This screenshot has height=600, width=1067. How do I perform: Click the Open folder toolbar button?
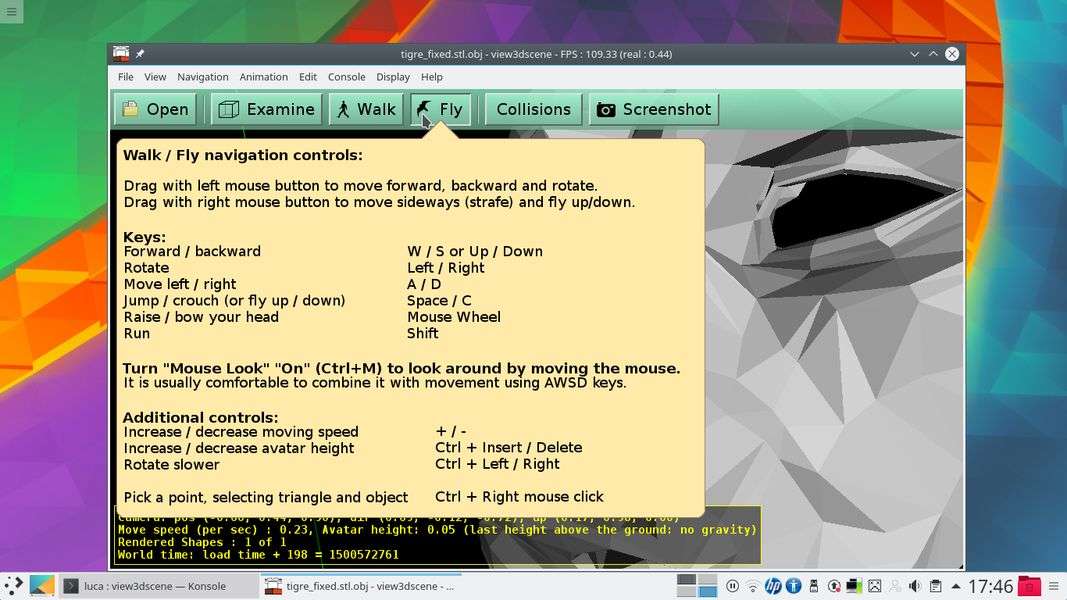(x=155, y=110)
